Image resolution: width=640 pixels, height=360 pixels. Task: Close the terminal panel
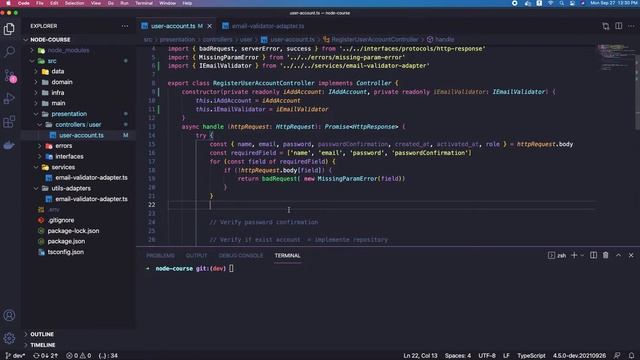[x=631, y=255]
